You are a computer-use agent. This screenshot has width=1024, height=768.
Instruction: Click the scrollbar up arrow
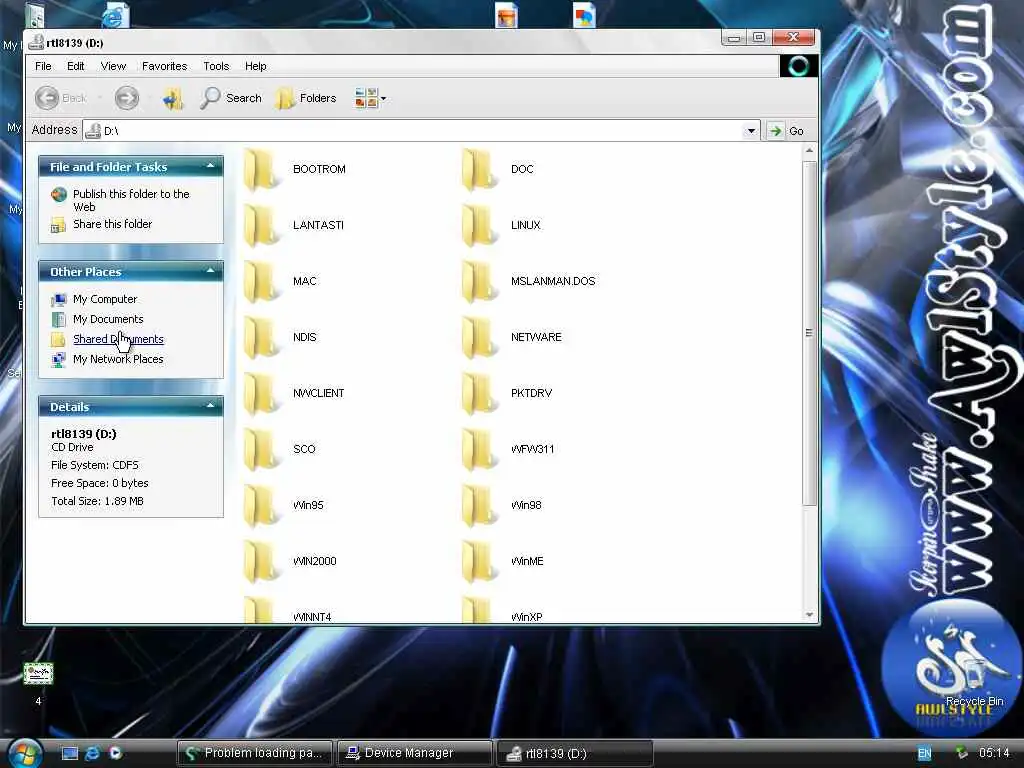pyautogui.click(x=809, y=151)
